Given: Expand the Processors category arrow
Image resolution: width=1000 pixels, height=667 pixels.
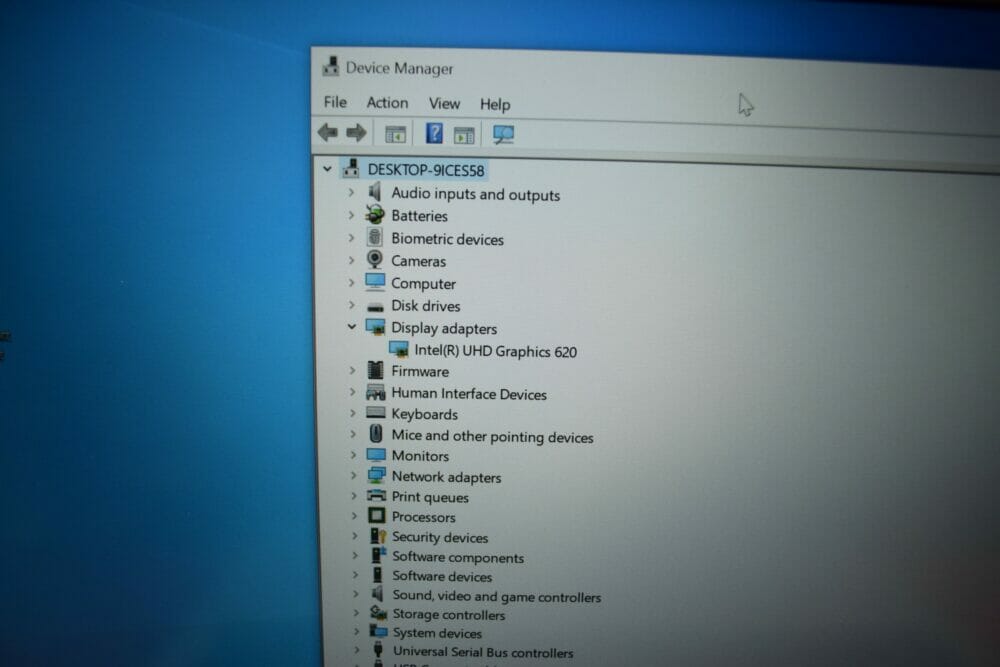Looking at the screenshot, I should pyautogui.click(x=354, y=515).
